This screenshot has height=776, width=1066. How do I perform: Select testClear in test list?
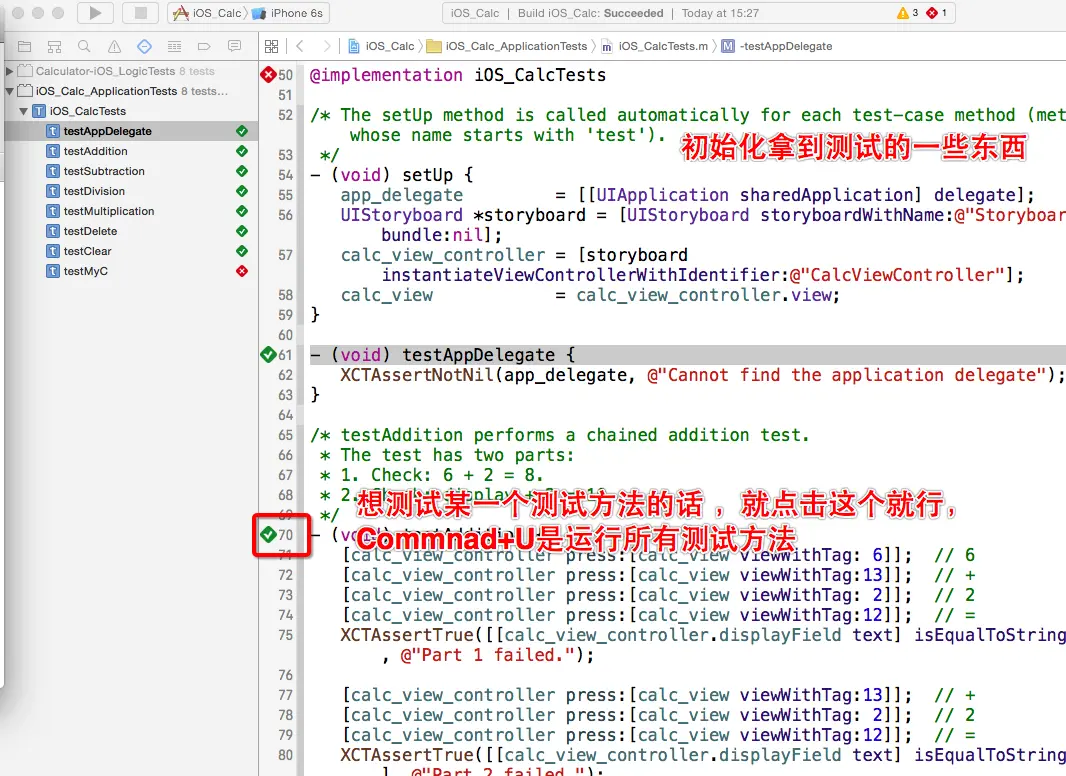pyautogui.click(x=131, y=251)
